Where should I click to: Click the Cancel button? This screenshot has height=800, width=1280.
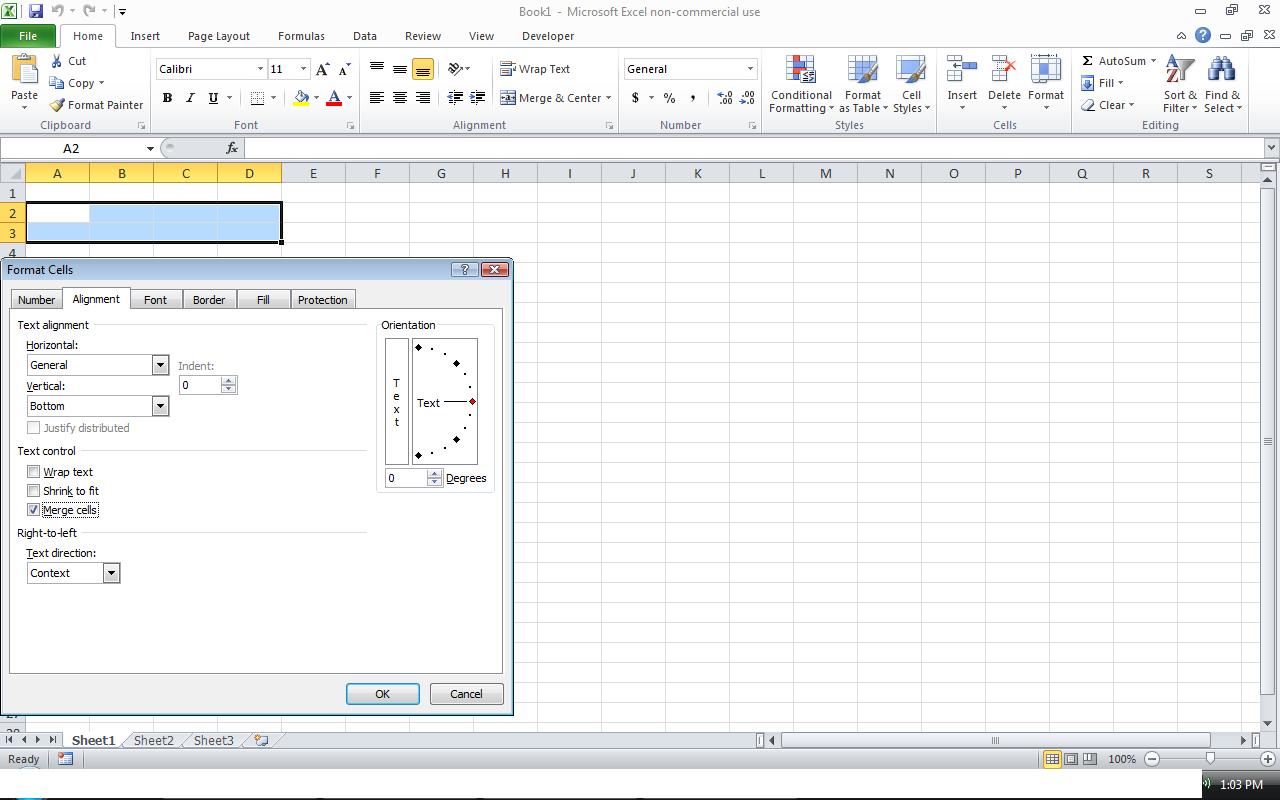pyautogui.click(x=466, y=693)
